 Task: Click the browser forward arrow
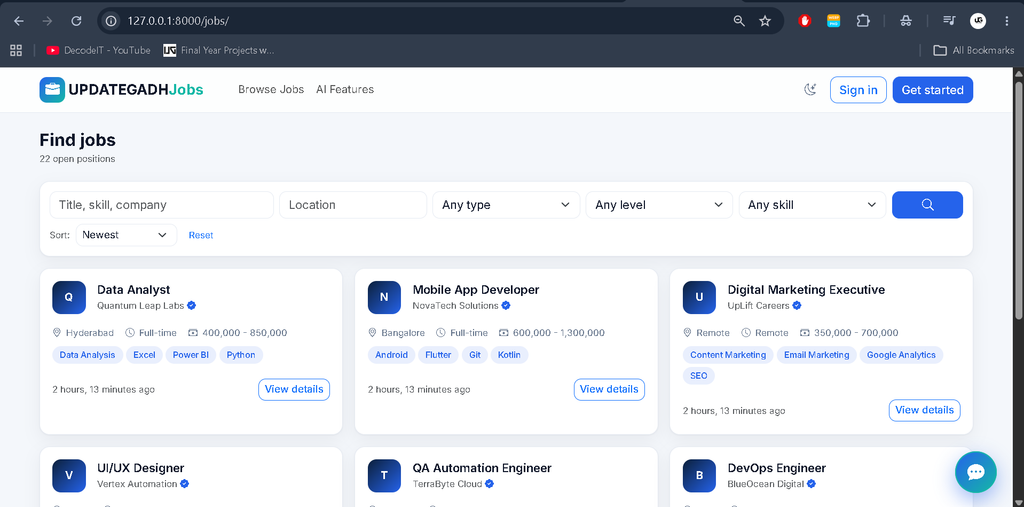pyautogui.click(x=47, y=21)
